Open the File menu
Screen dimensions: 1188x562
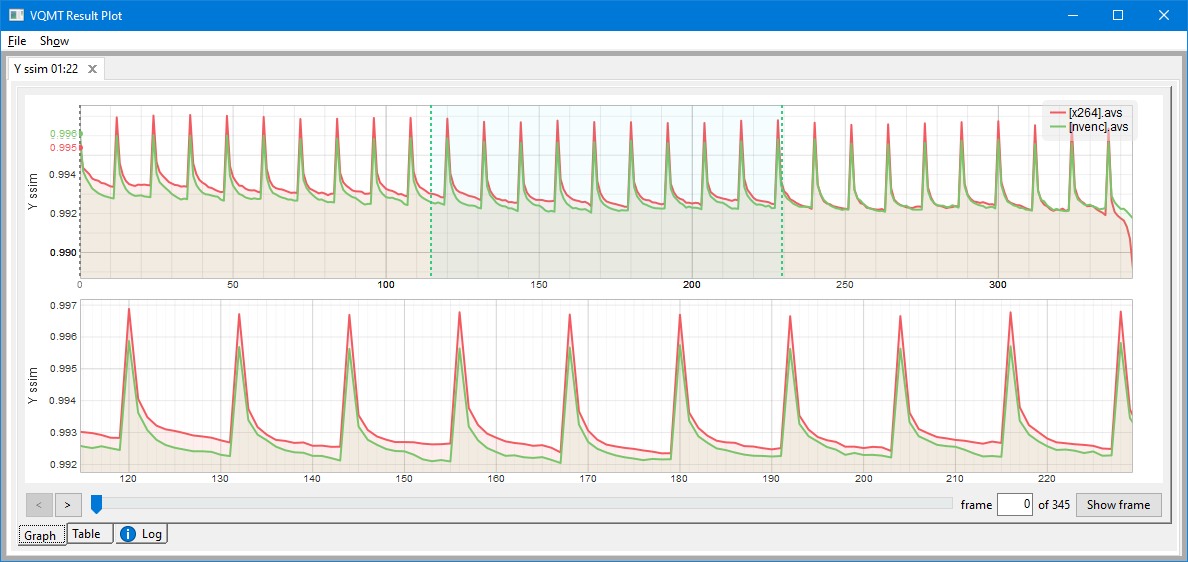(x=17, y=41)
